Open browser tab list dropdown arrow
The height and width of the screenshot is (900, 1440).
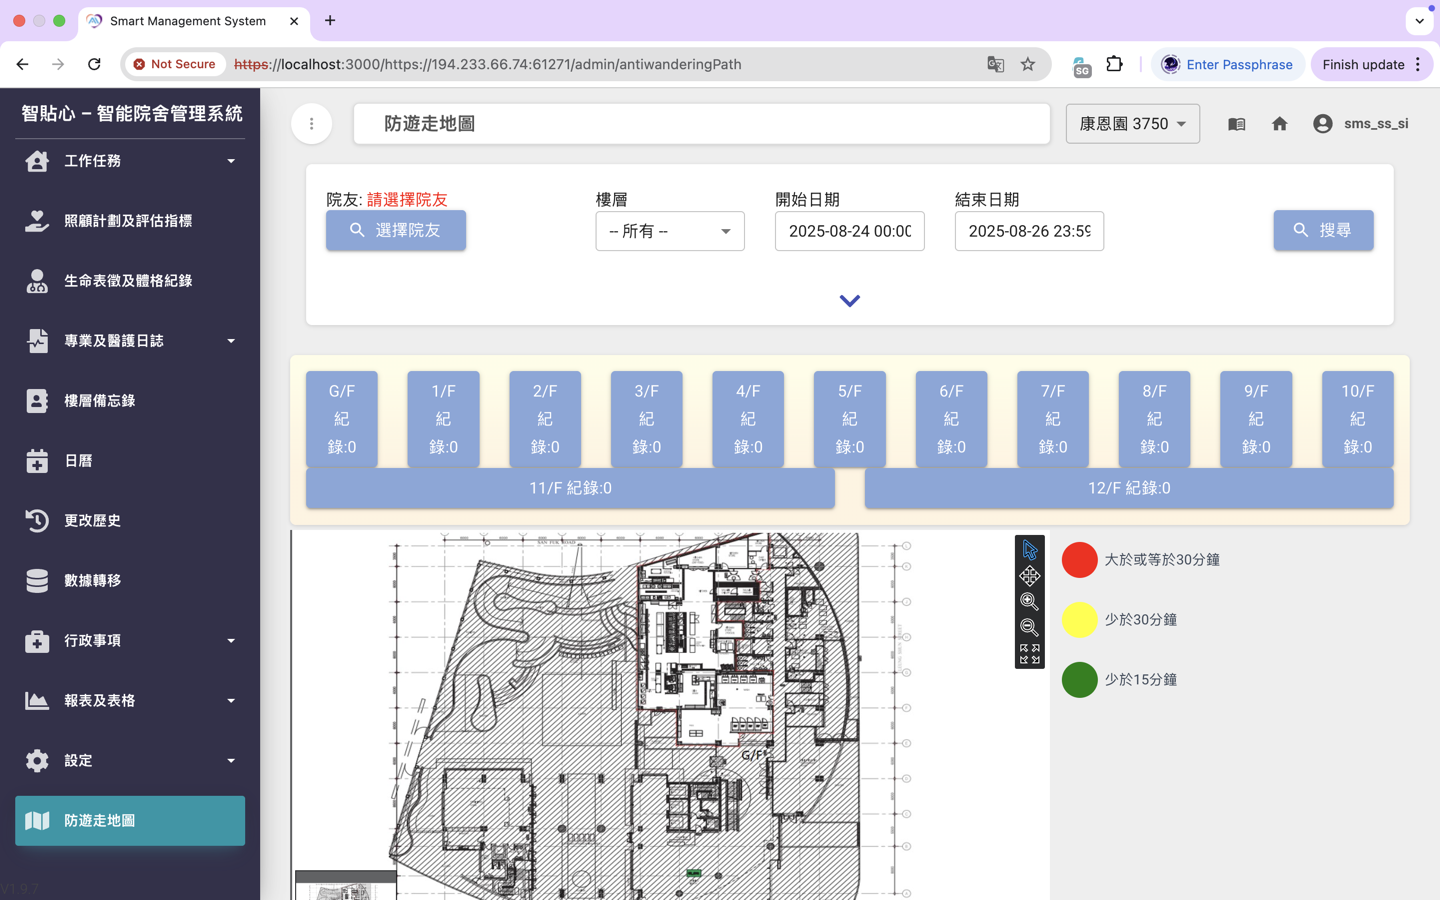pyautogui.click(x=1419, y=21)
